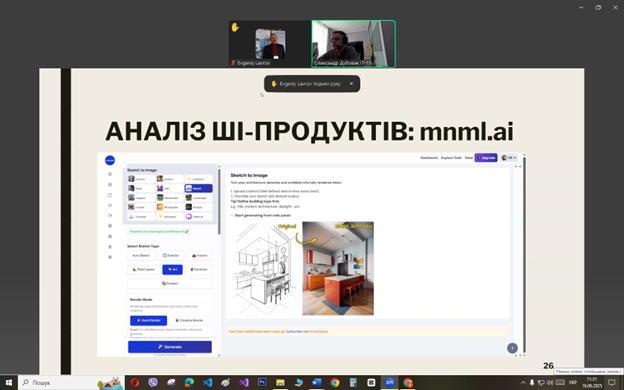Open Microsoft Word from the taskbar

click(316, 382)
